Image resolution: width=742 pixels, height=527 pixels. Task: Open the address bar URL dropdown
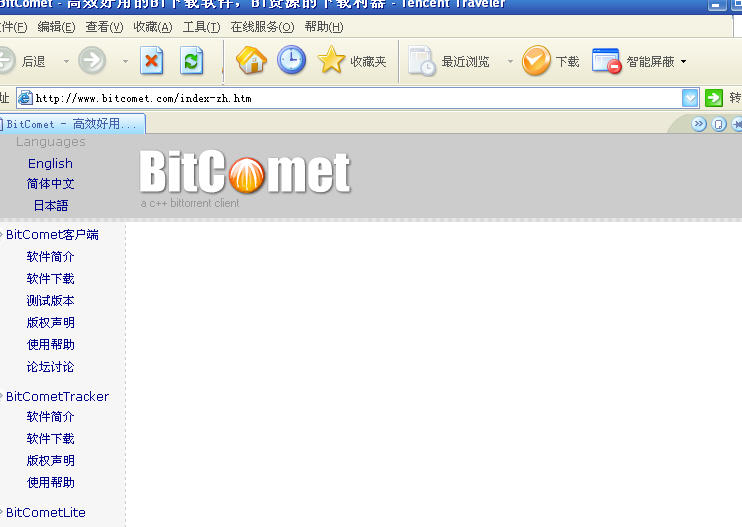pyautogui.click(x=690, y=98)
